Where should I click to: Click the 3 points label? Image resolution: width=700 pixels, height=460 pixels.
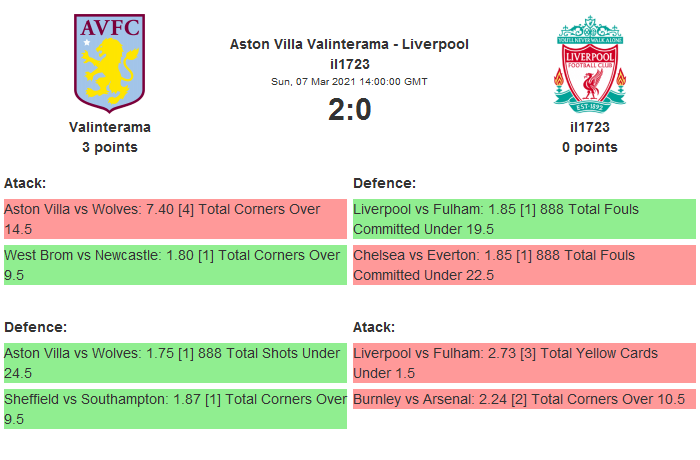pyautogui.click(x=110, y=147)
